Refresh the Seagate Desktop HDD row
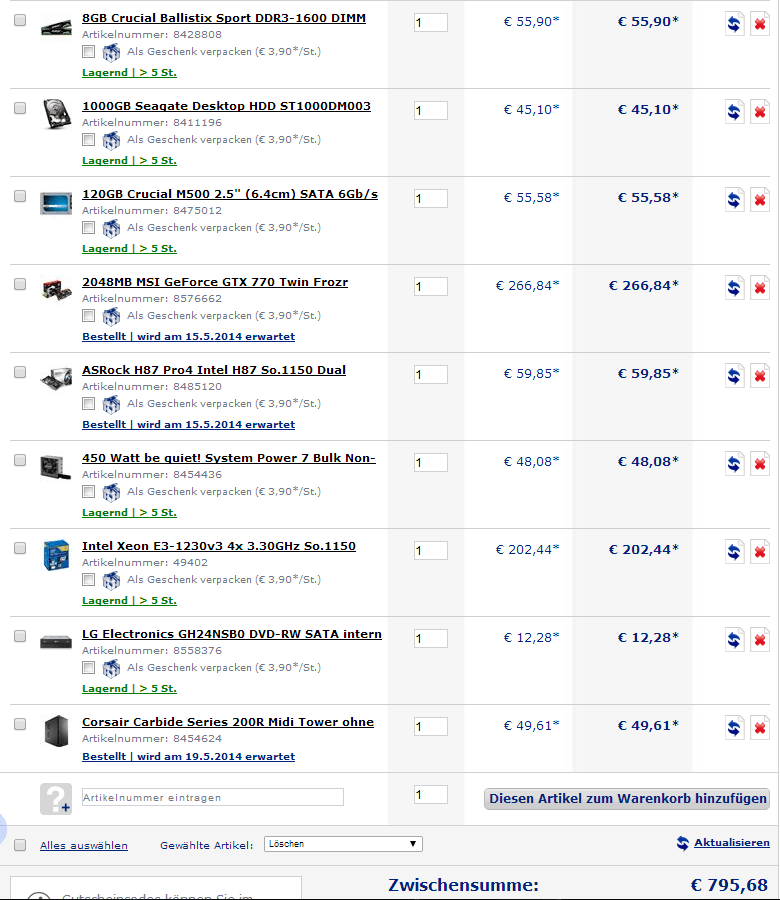This screenshot has width=780, height=900. [x=734, y=112]
